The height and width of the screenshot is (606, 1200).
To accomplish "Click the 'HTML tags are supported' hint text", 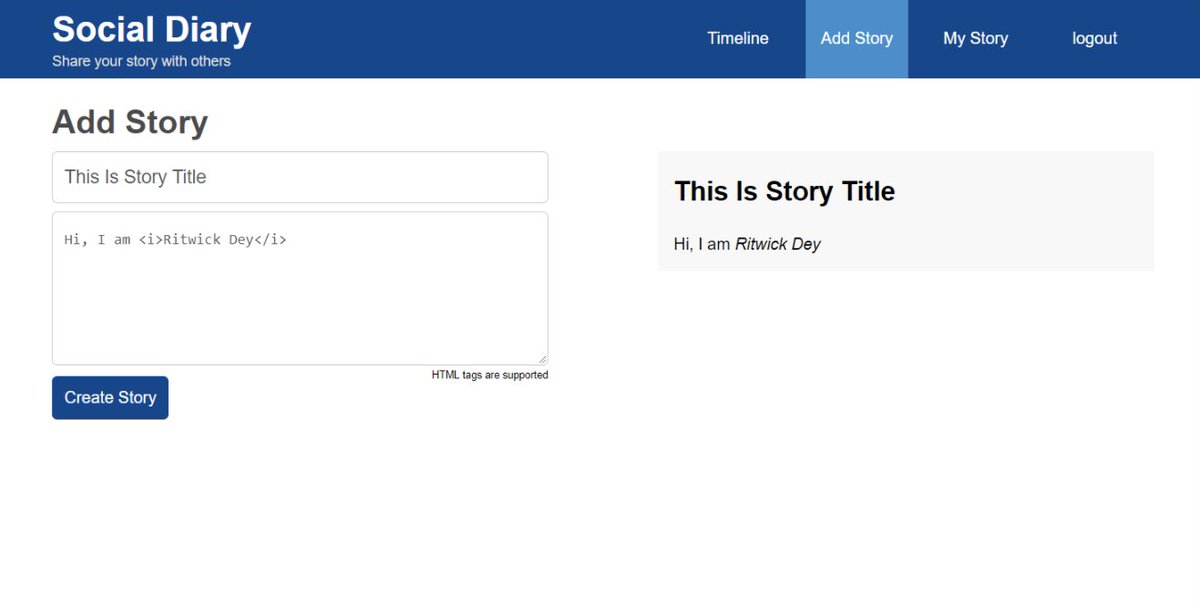I will coord(490,375).
